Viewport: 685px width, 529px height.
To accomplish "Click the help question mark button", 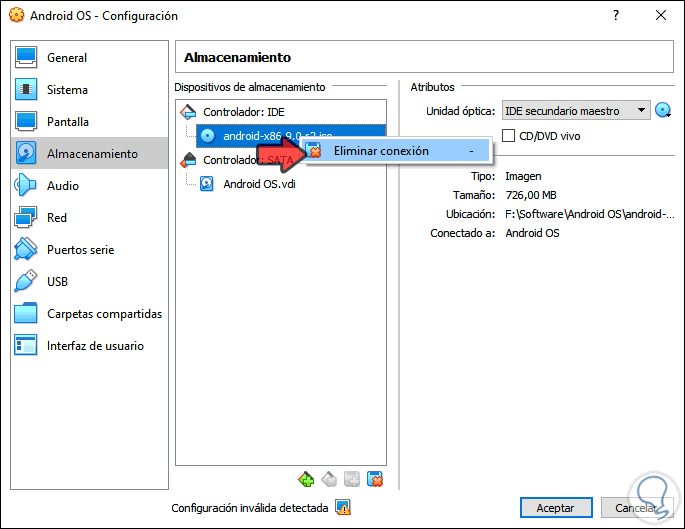I will pyautogui.click(x=616, y=16).
